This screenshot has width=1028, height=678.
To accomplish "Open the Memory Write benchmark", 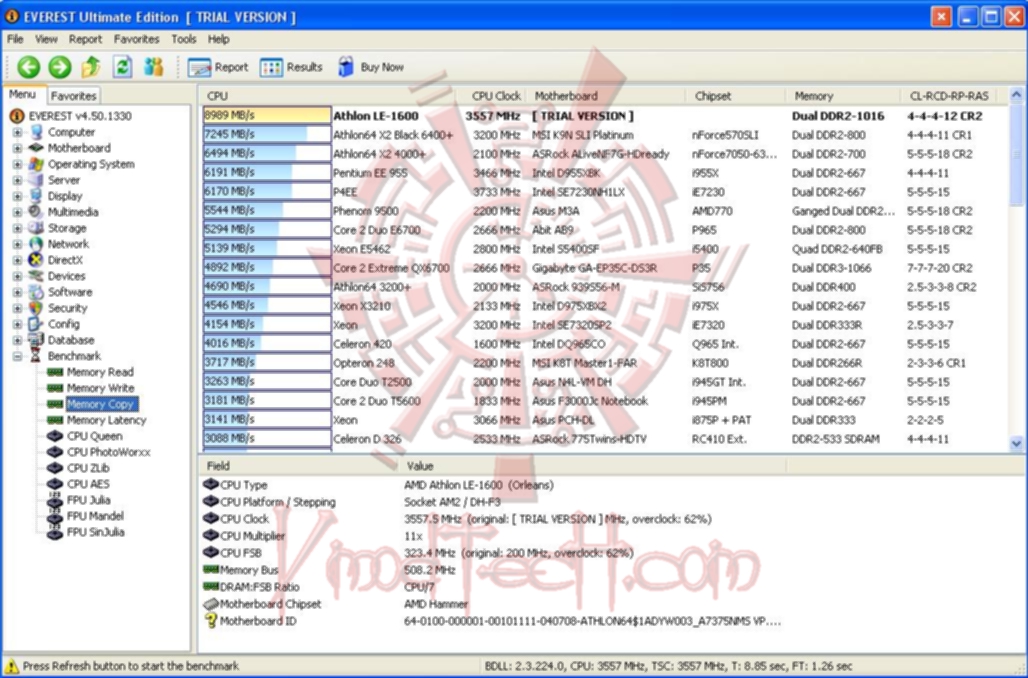I will pos(100,388).
